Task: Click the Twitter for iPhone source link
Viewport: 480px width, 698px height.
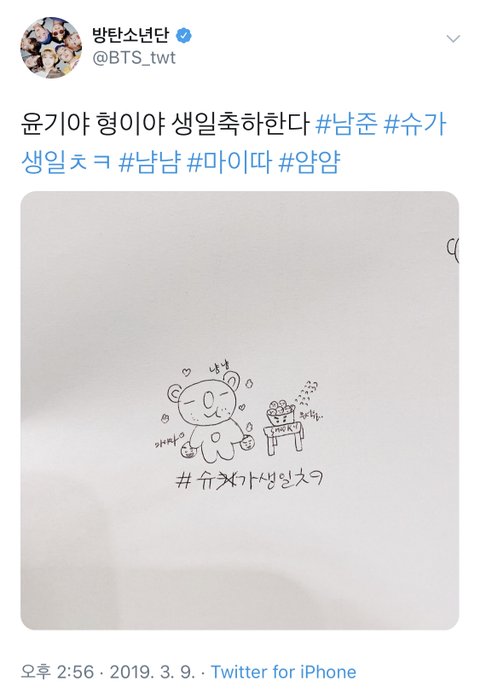Action: click(x=284, y=672)
